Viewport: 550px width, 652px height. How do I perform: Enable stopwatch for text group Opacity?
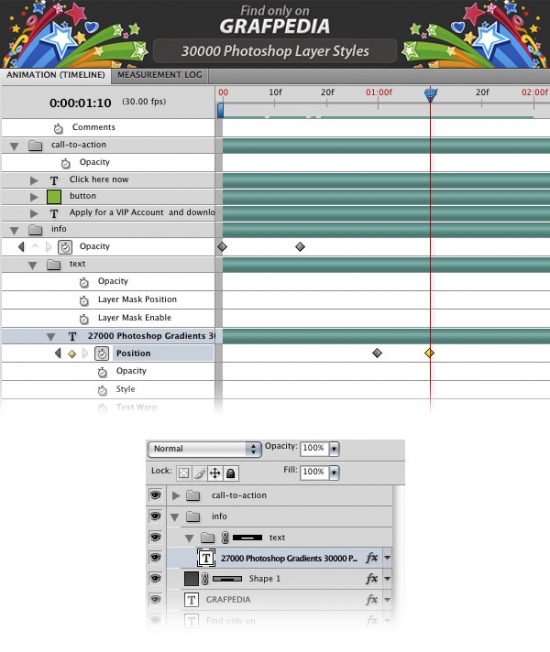84,282
